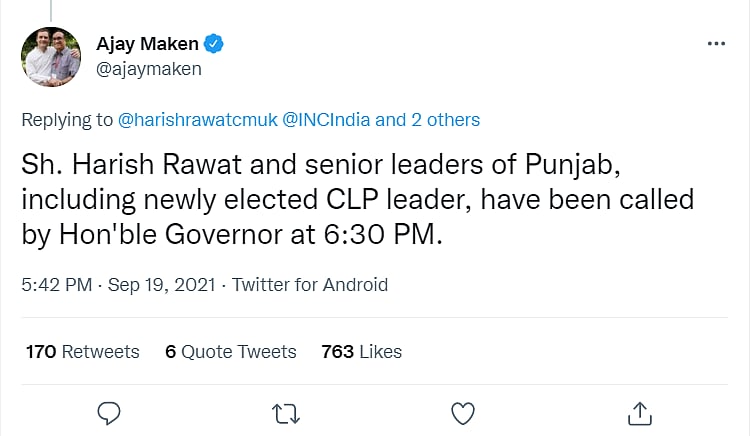Visit the @INCIndia mention link
Viewport: 756px width, 436px height.
(x=328, y=120)
